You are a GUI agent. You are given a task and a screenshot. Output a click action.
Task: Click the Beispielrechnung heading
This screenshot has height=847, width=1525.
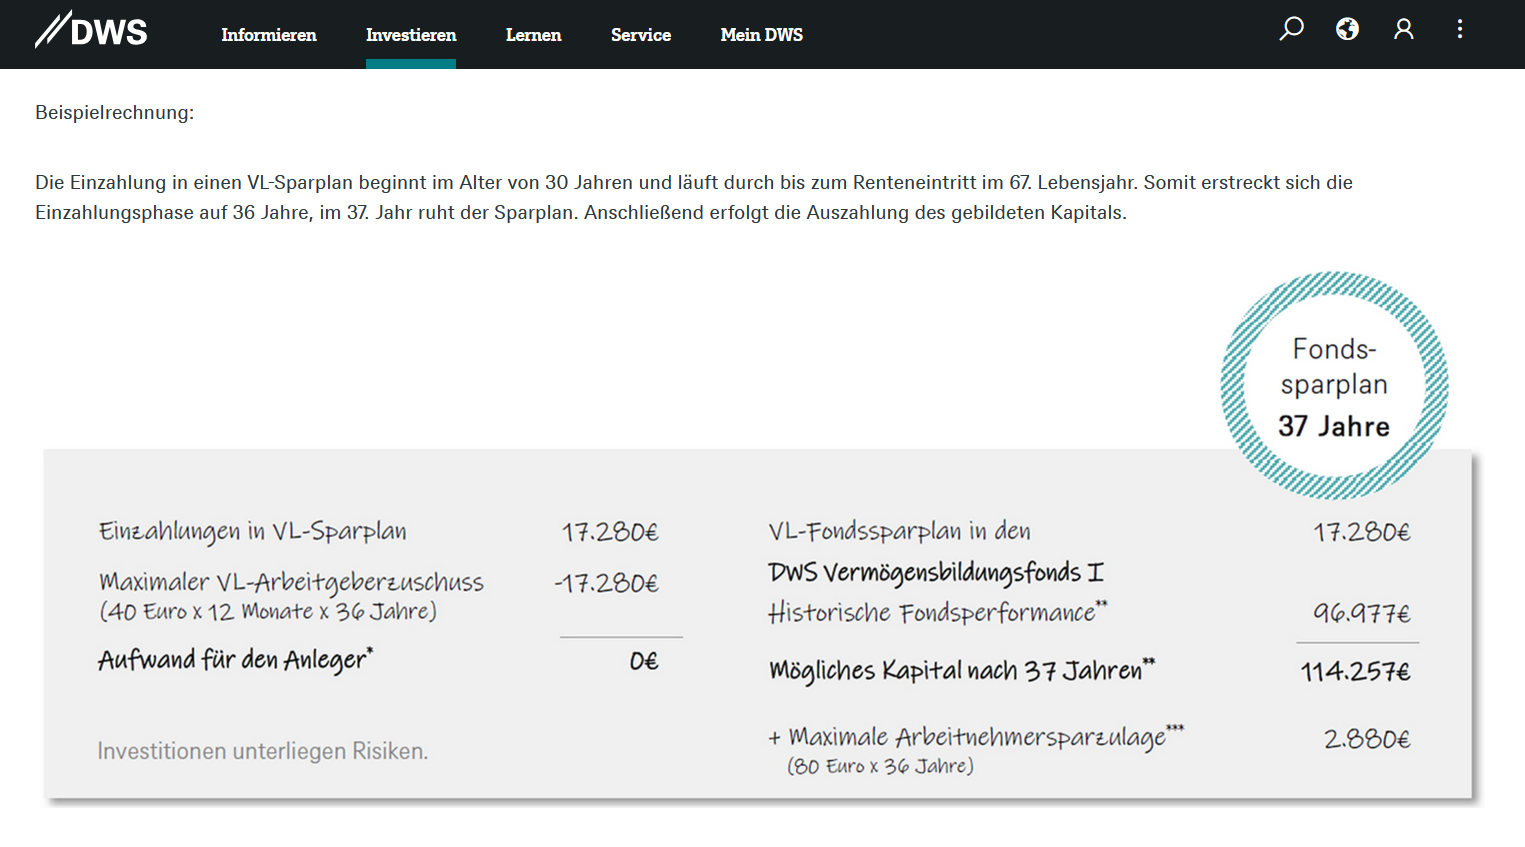pyautogui.click(x=115, y=113)
